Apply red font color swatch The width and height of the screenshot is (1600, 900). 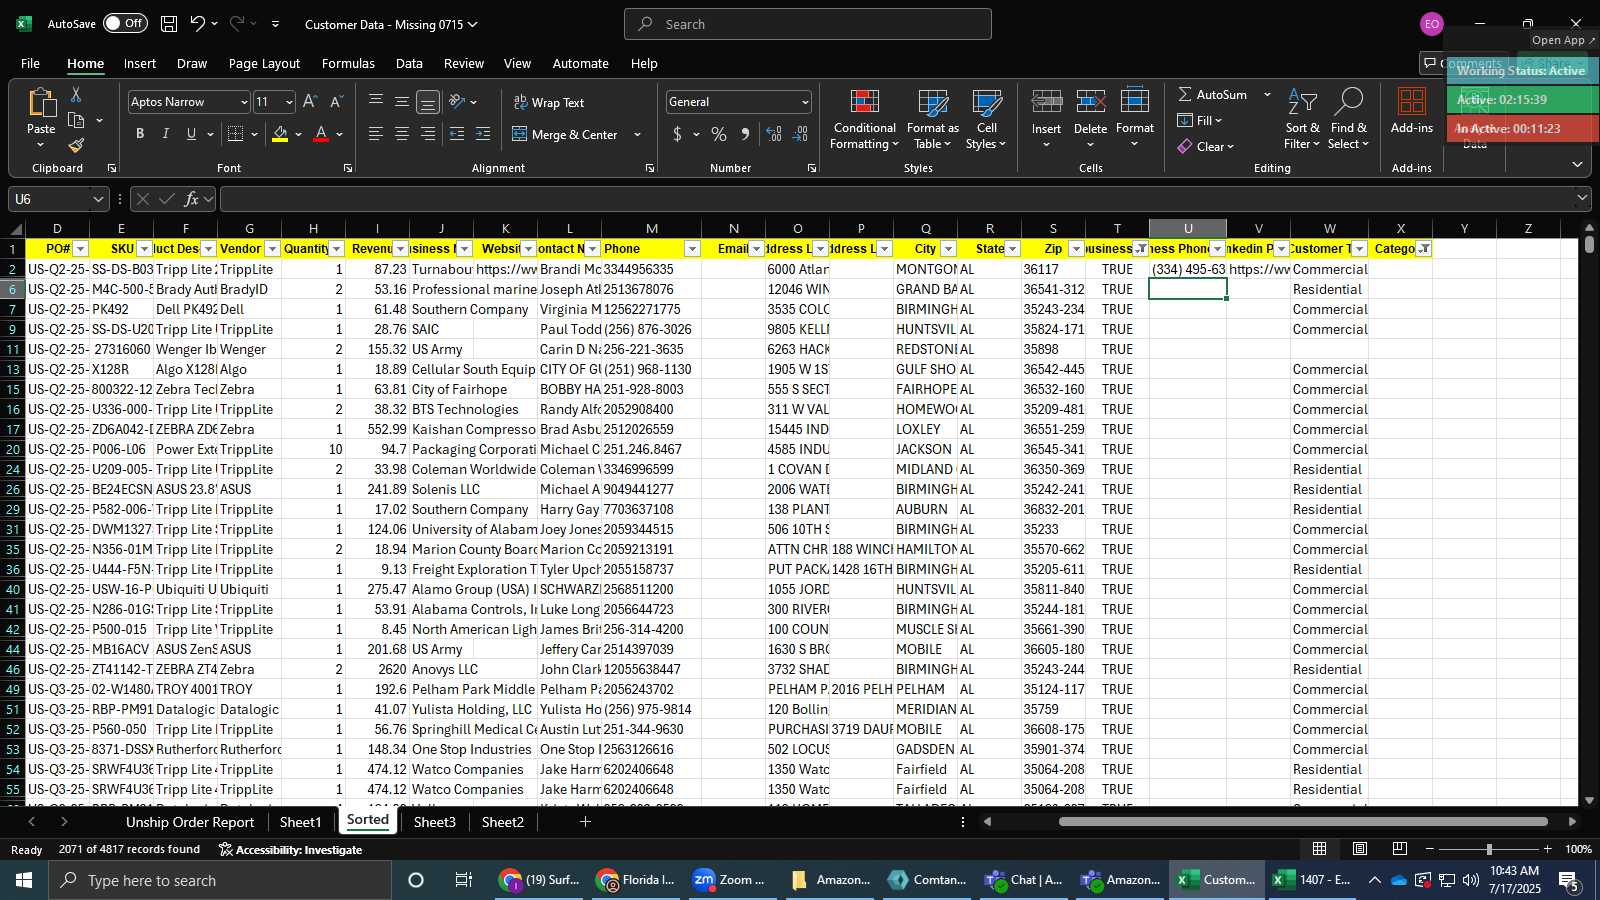click(321, 134)
